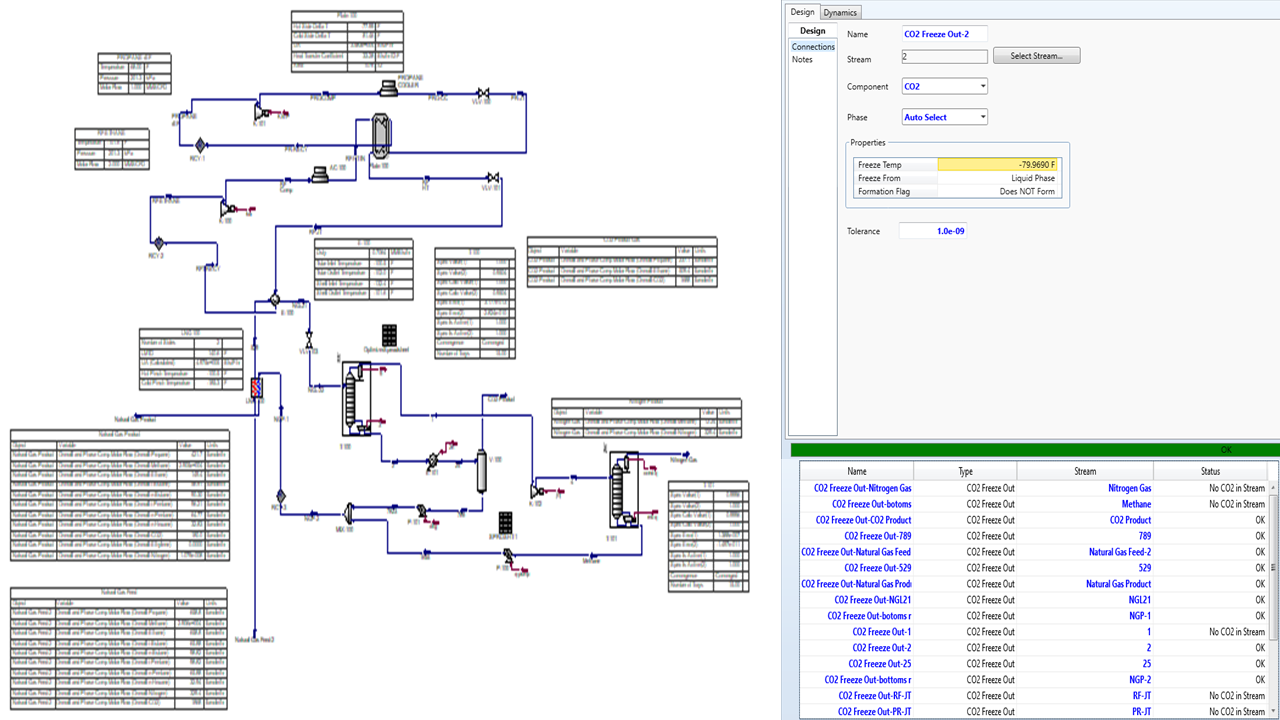Click the green OK status bar

coord(1034,450)
